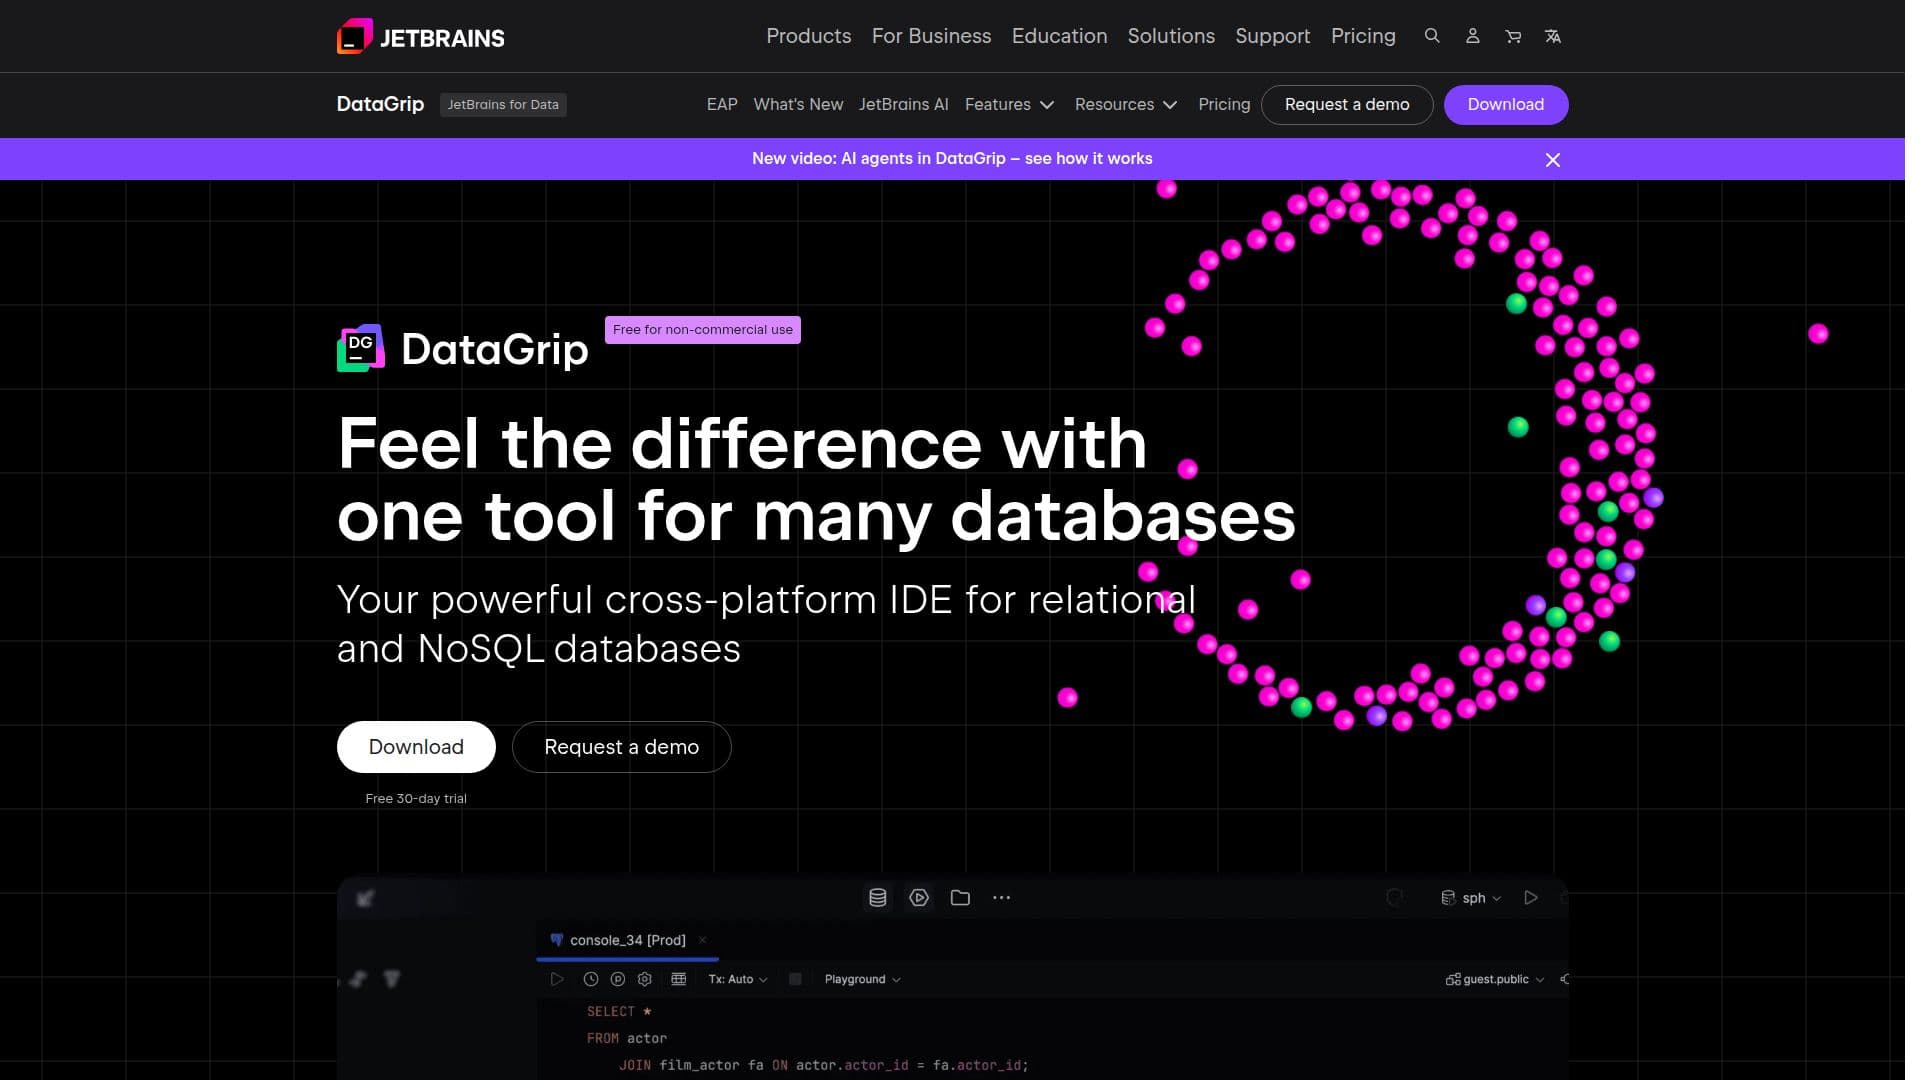Click the Free for non-commercial use badge
The height and width of the screenshot is (1080, 1920).
[703, 330]
